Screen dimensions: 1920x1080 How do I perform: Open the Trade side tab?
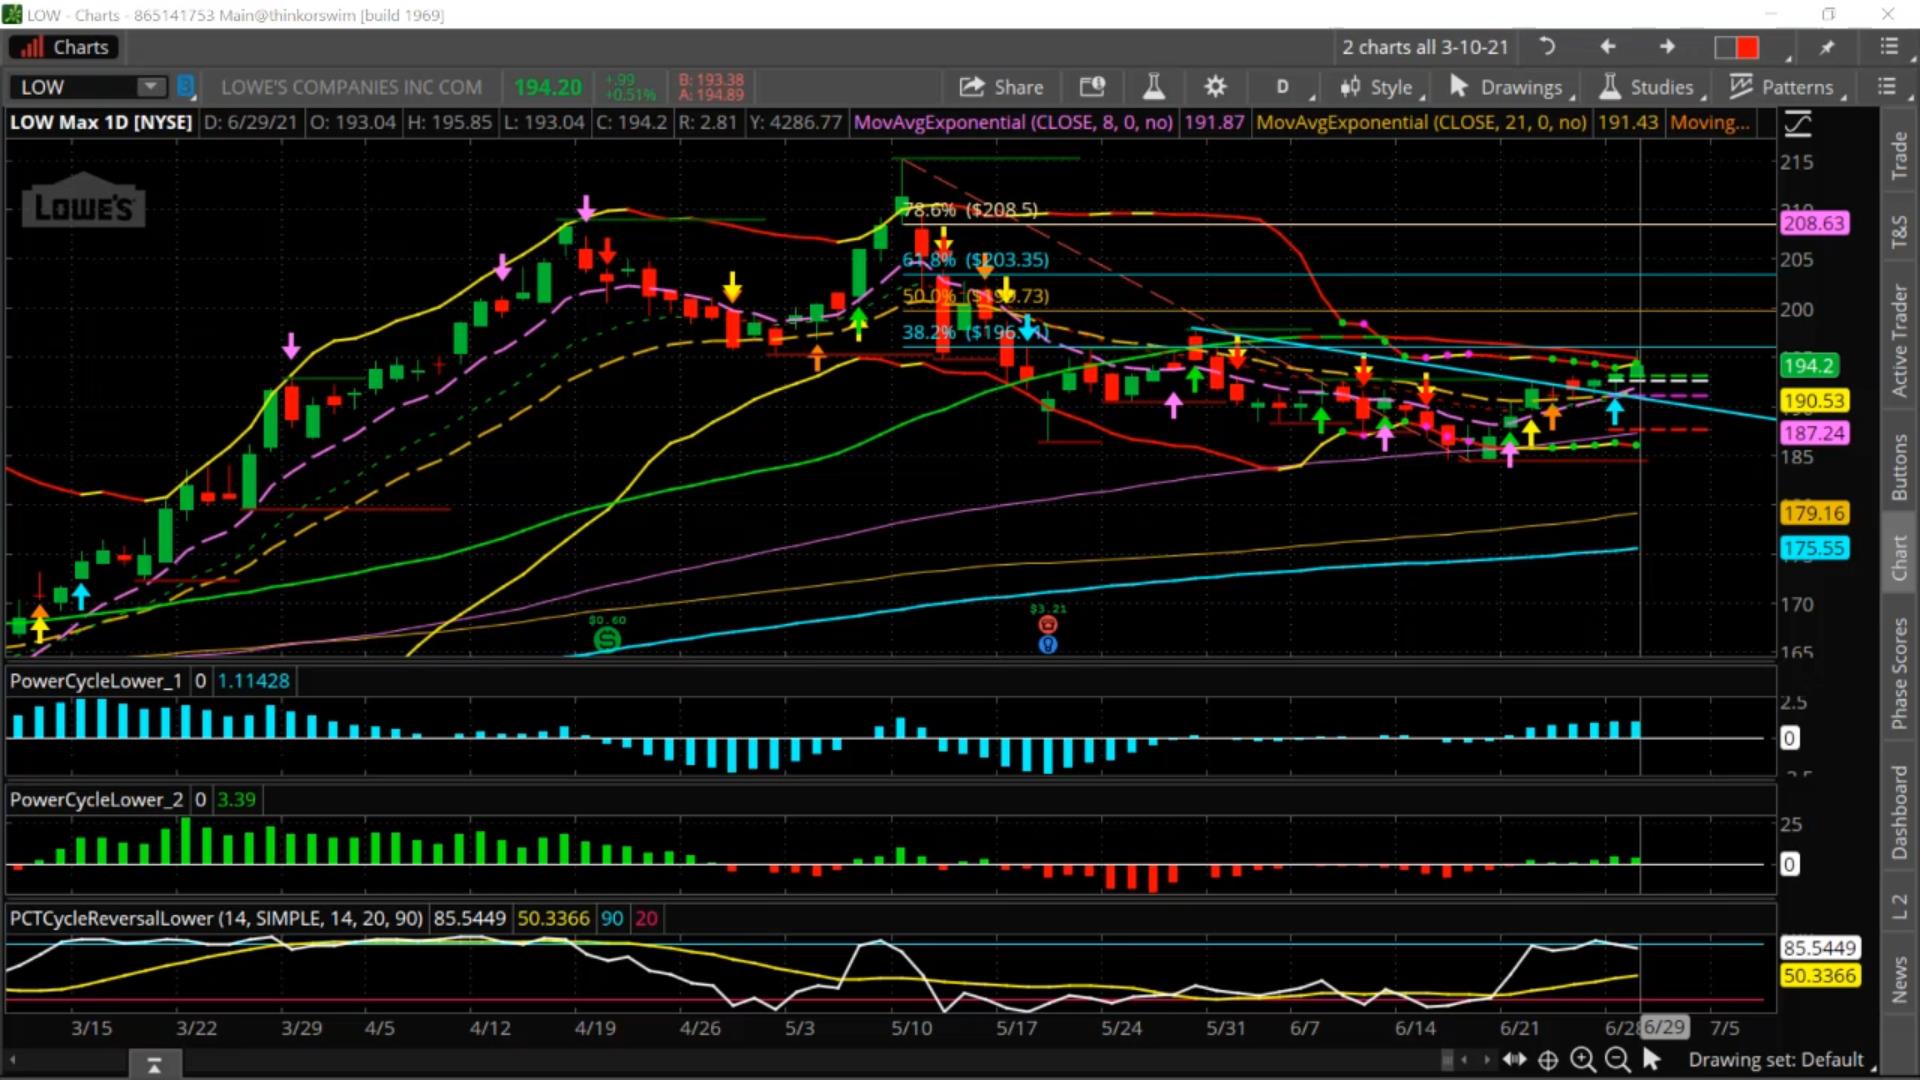pyautogui.click(x=1898, y=157)
